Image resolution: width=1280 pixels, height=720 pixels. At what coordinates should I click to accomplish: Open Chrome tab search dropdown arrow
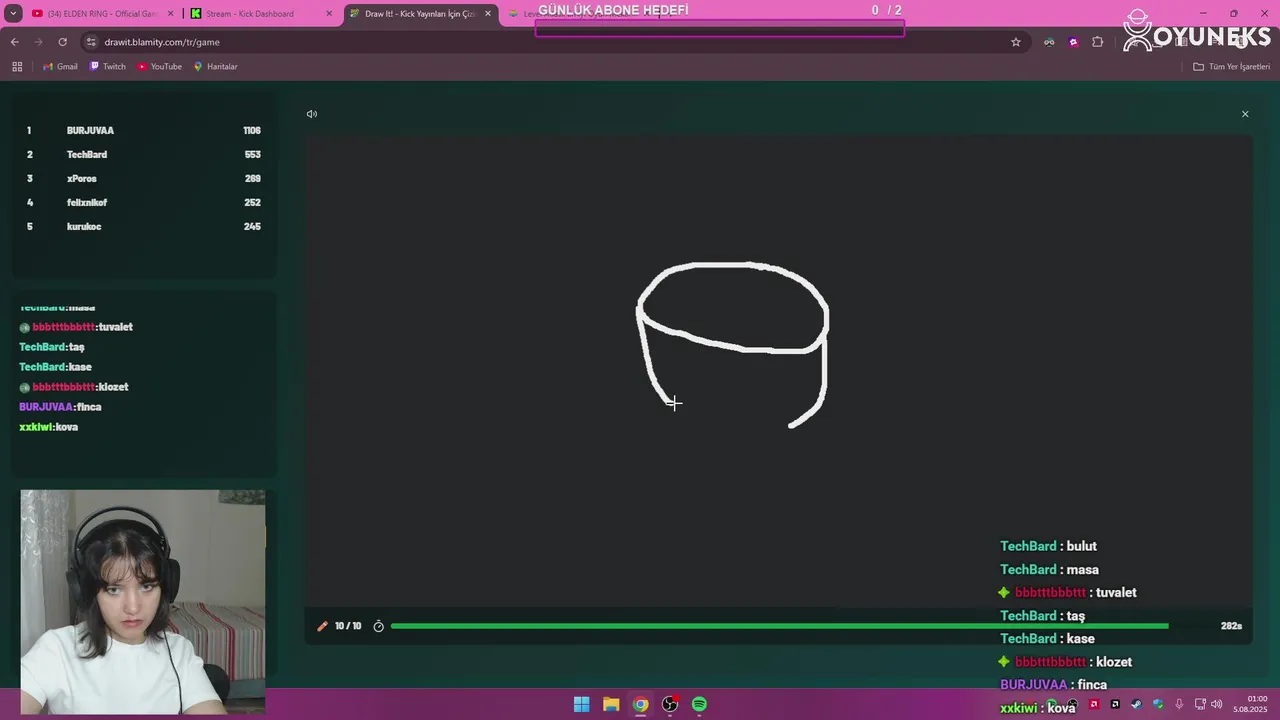click(13, 13)
